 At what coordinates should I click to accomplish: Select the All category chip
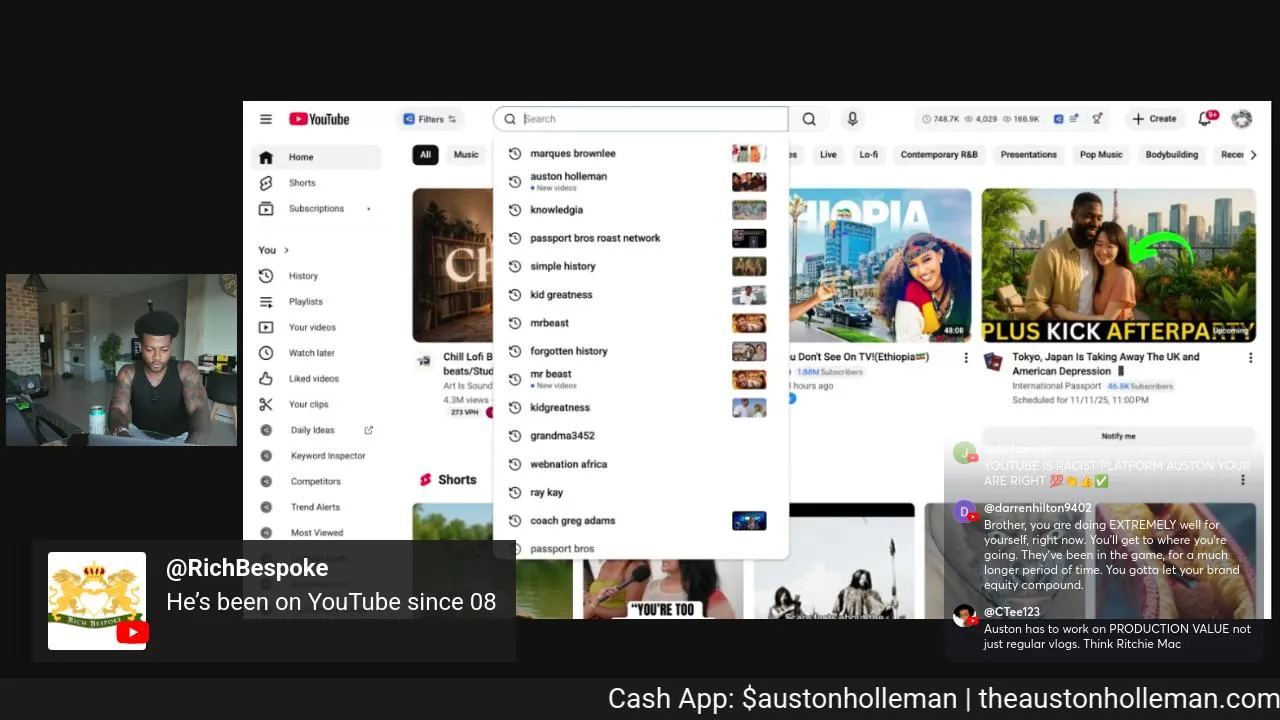pyautogui.click(x=425, y=155)
